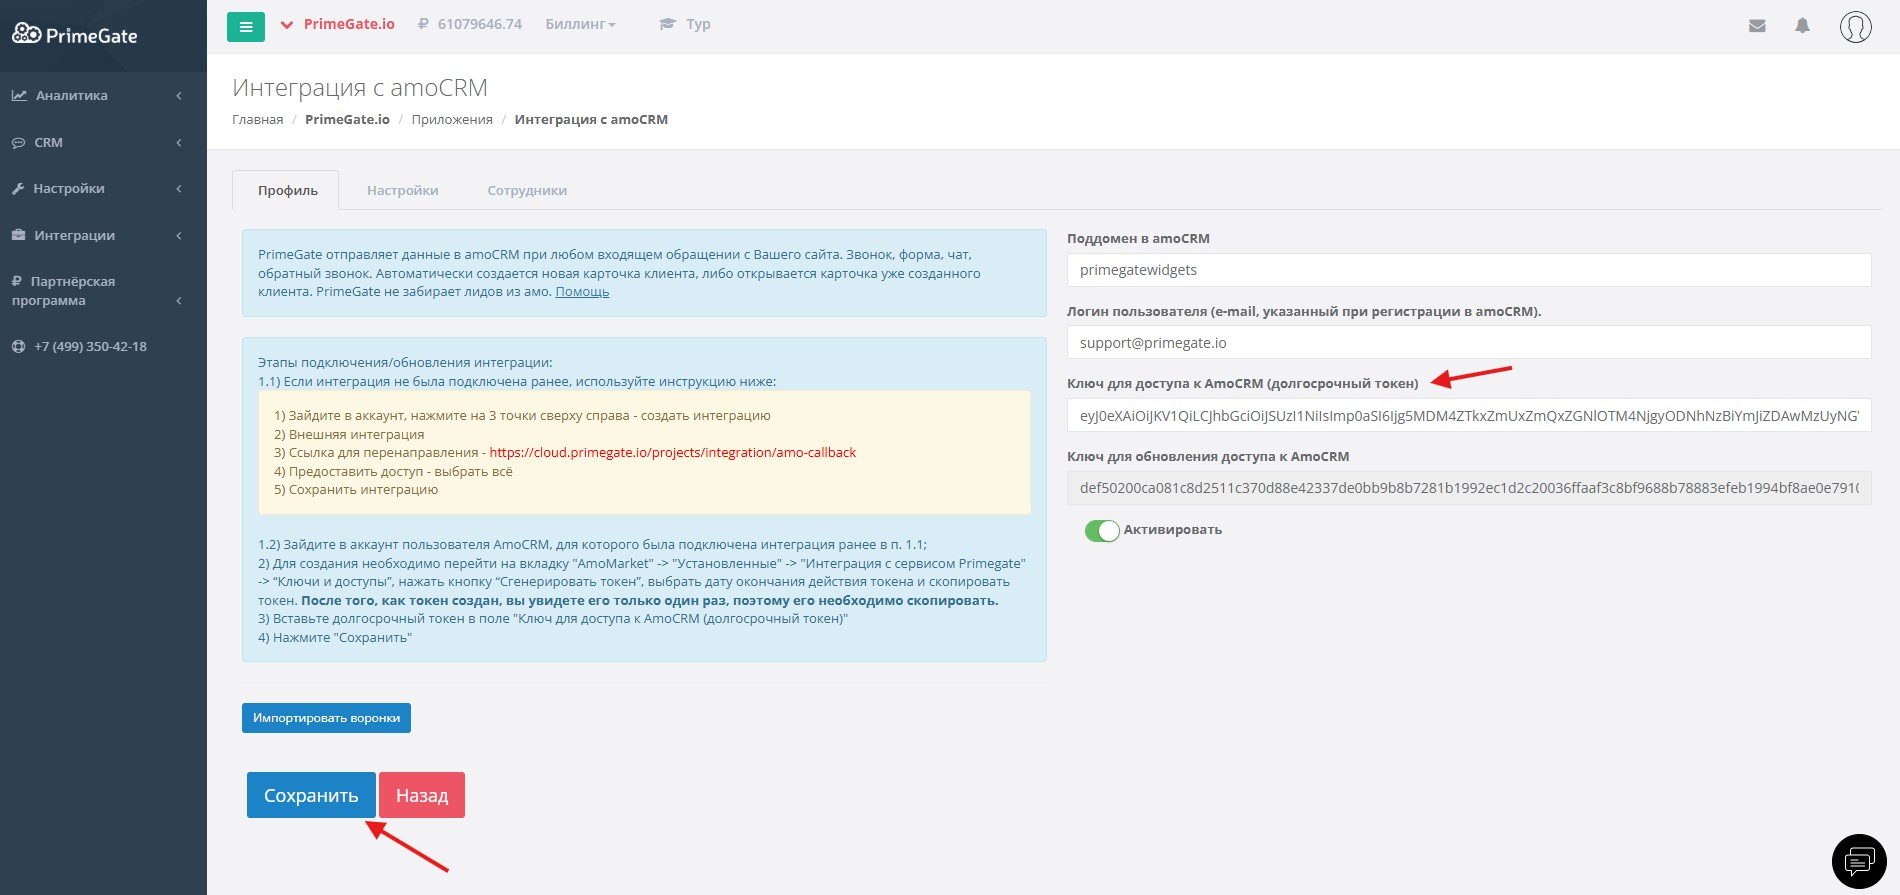Click the Тур graduation cap icon

pos(668,24)
